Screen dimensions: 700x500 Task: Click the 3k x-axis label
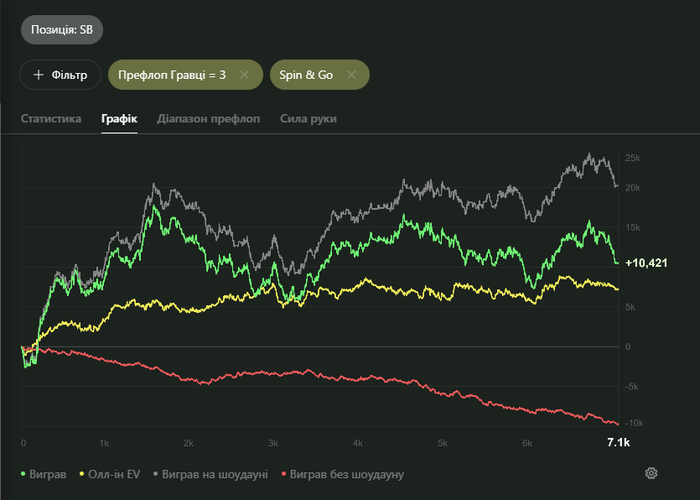[273, 443]
